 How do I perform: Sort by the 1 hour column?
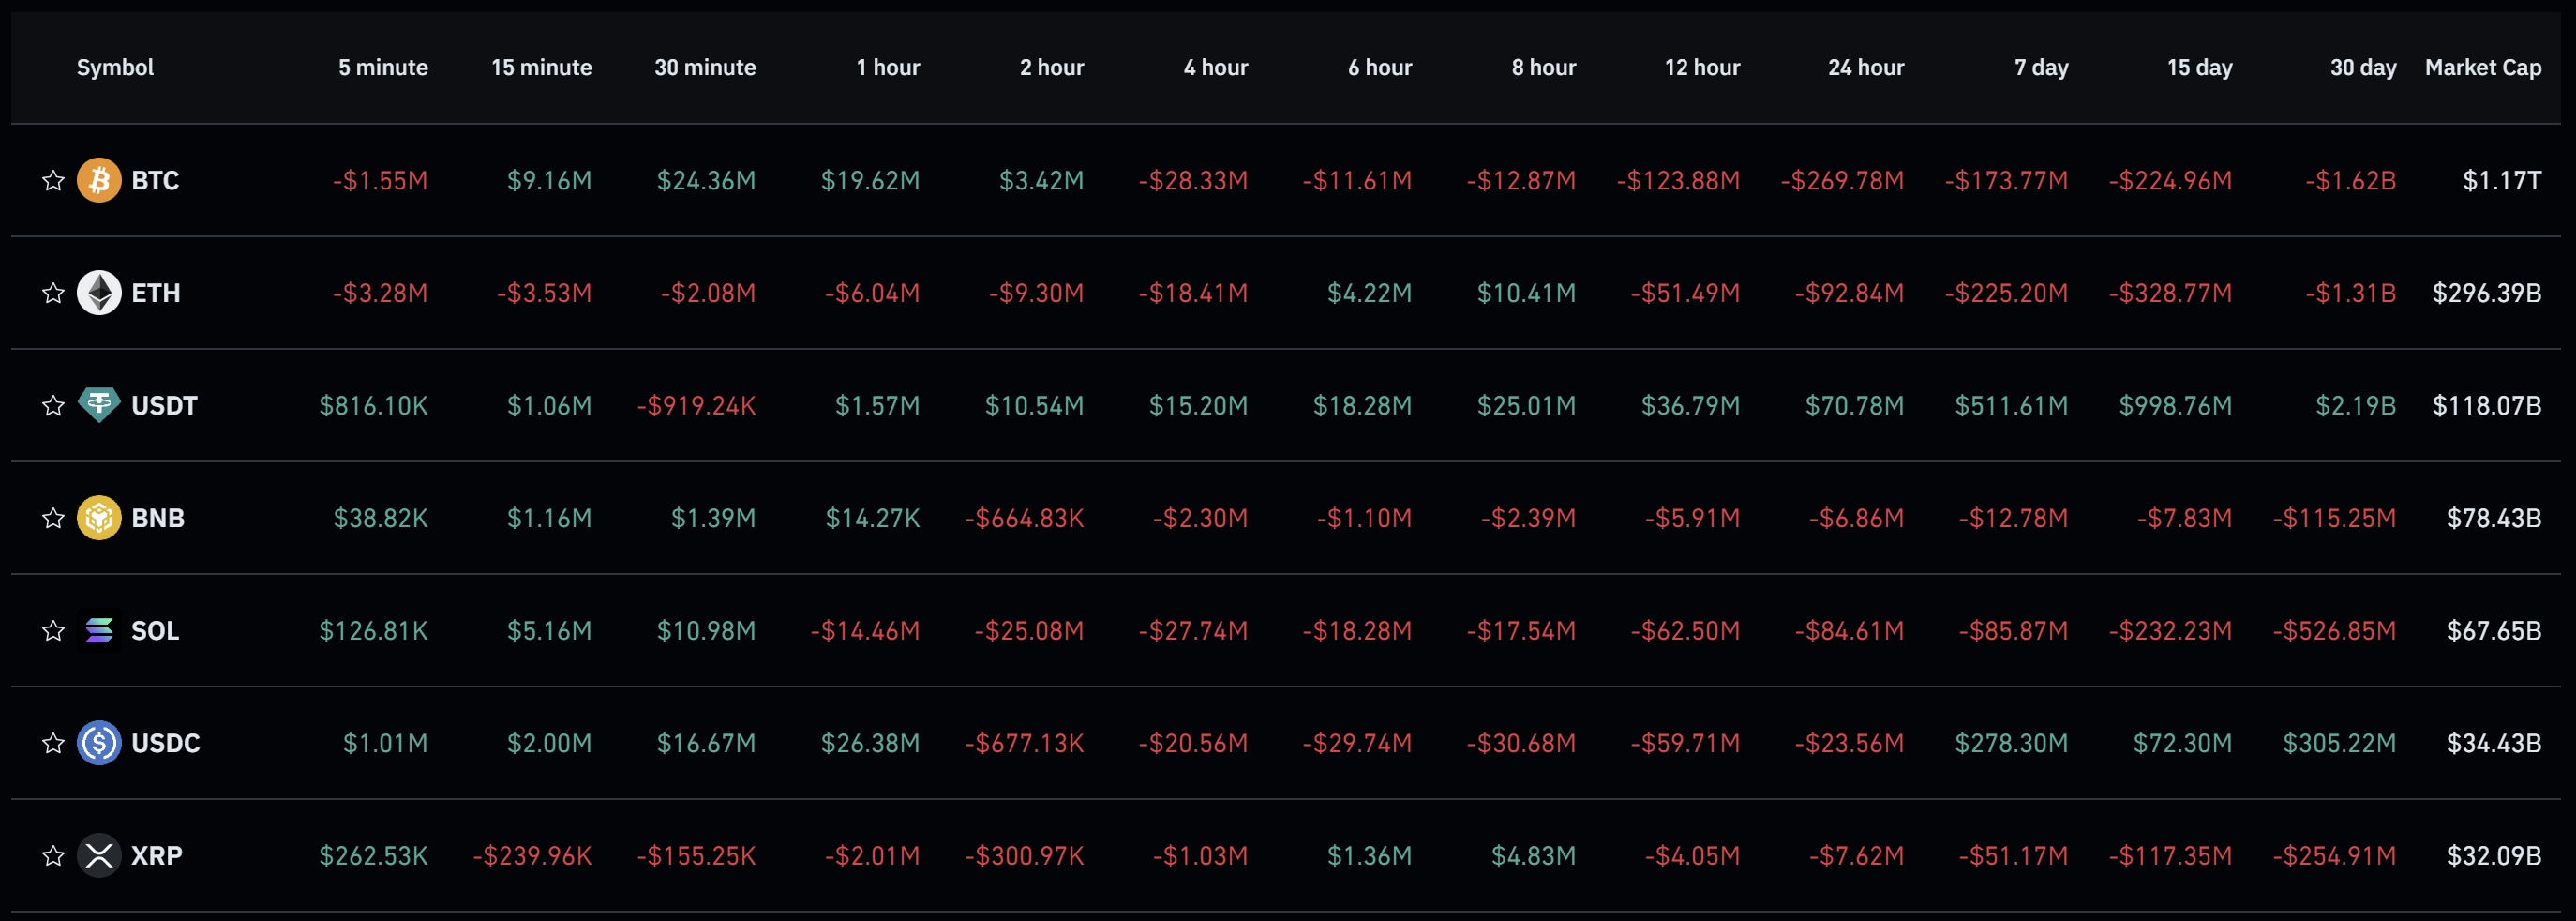point(888,68)
